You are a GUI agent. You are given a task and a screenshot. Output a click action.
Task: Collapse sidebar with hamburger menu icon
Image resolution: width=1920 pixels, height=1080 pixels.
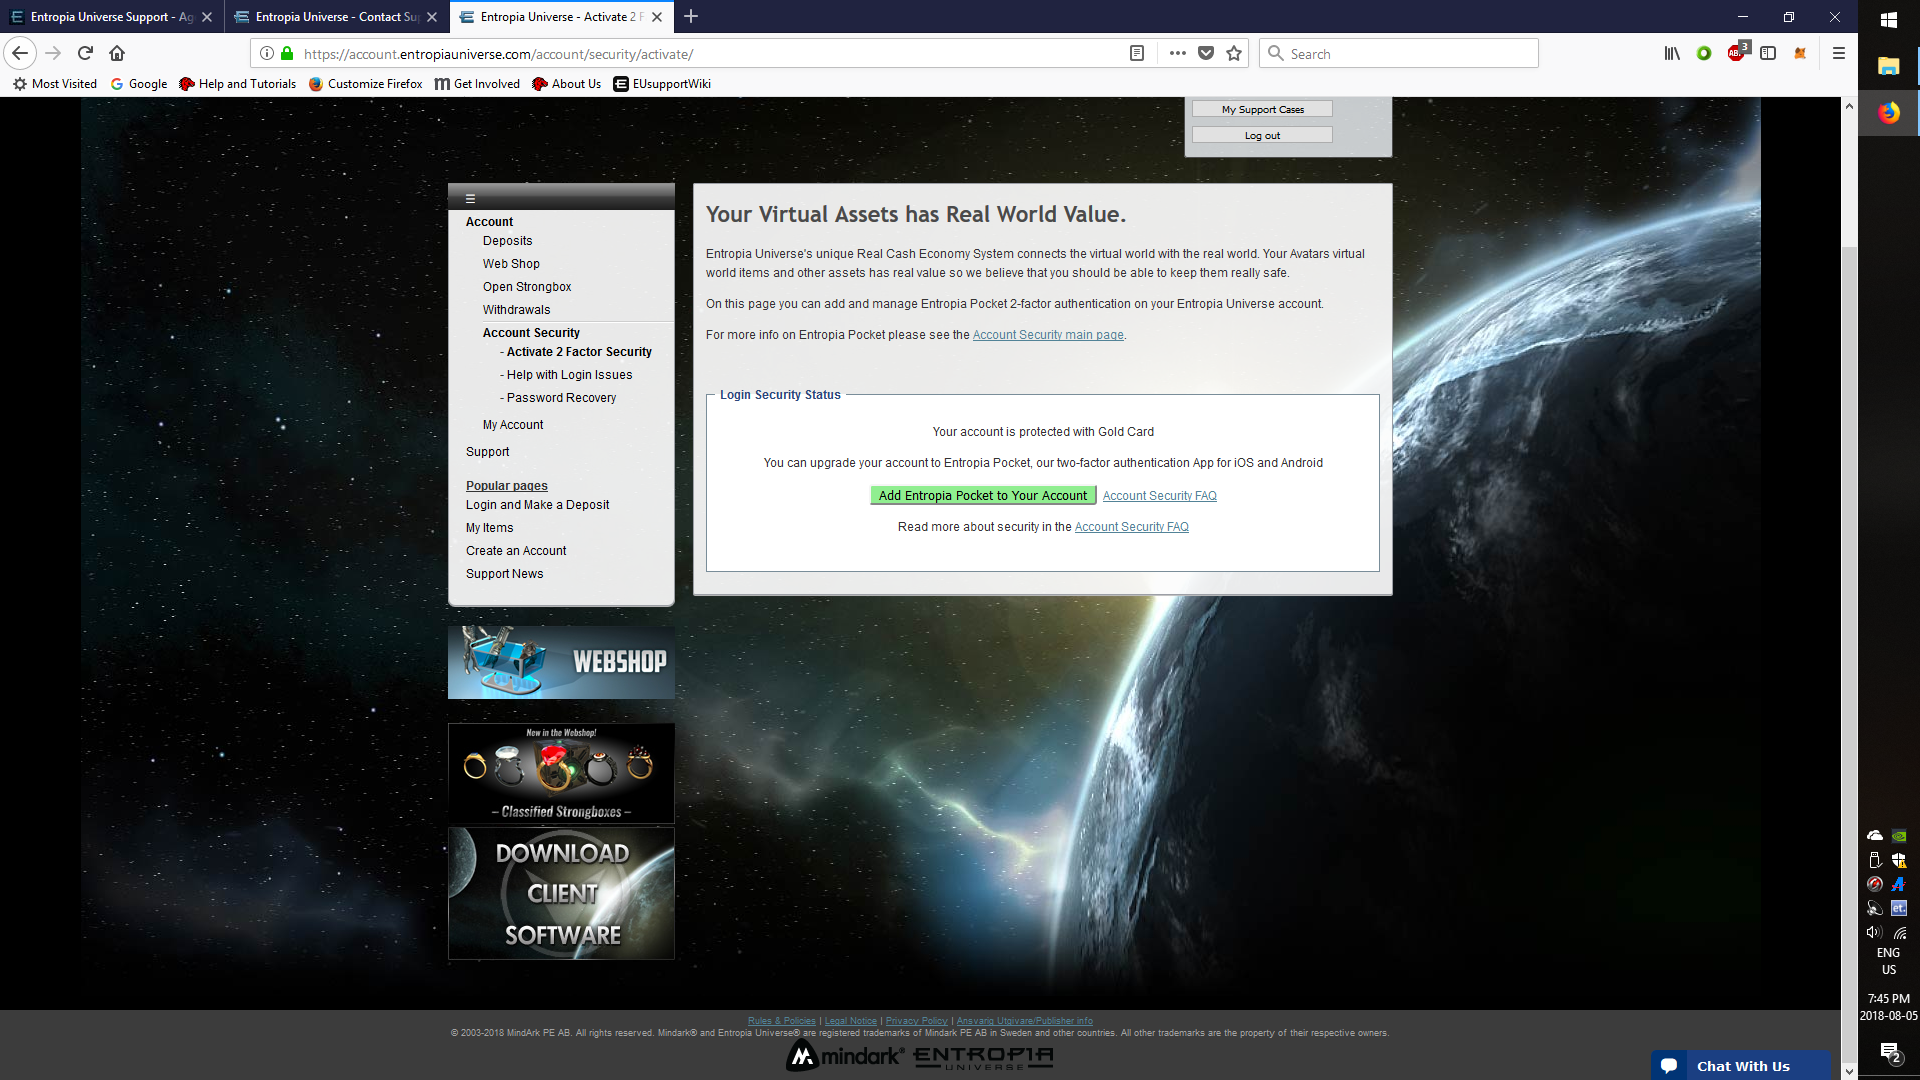(x=470, y=198)
